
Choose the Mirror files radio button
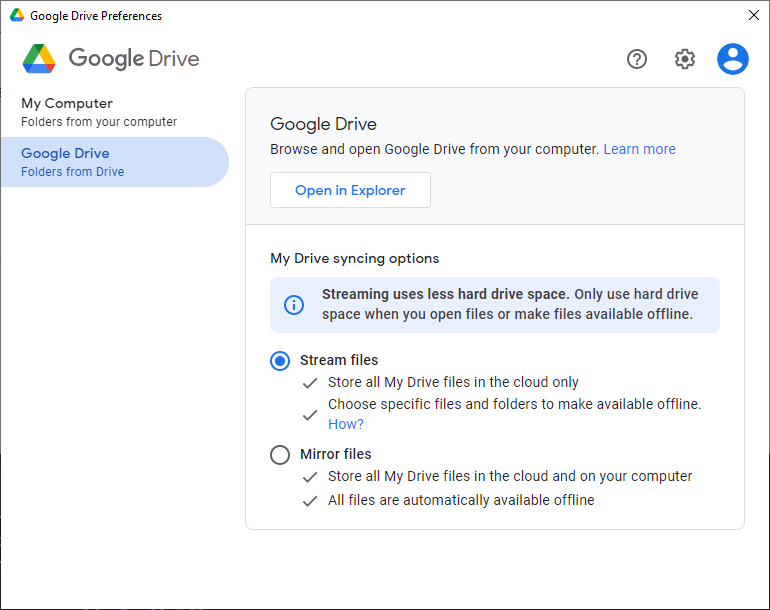pos(280,455)
